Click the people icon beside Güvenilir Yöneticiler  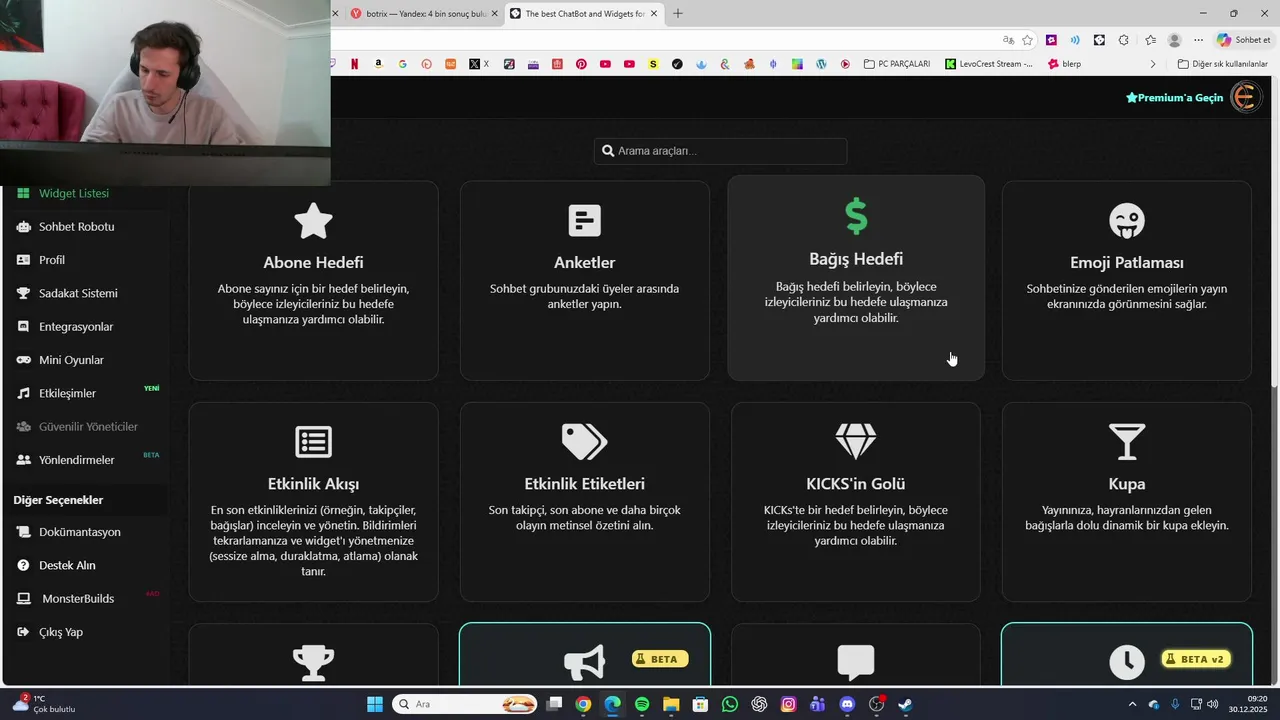pyautogui.click(x=23, y=426)
